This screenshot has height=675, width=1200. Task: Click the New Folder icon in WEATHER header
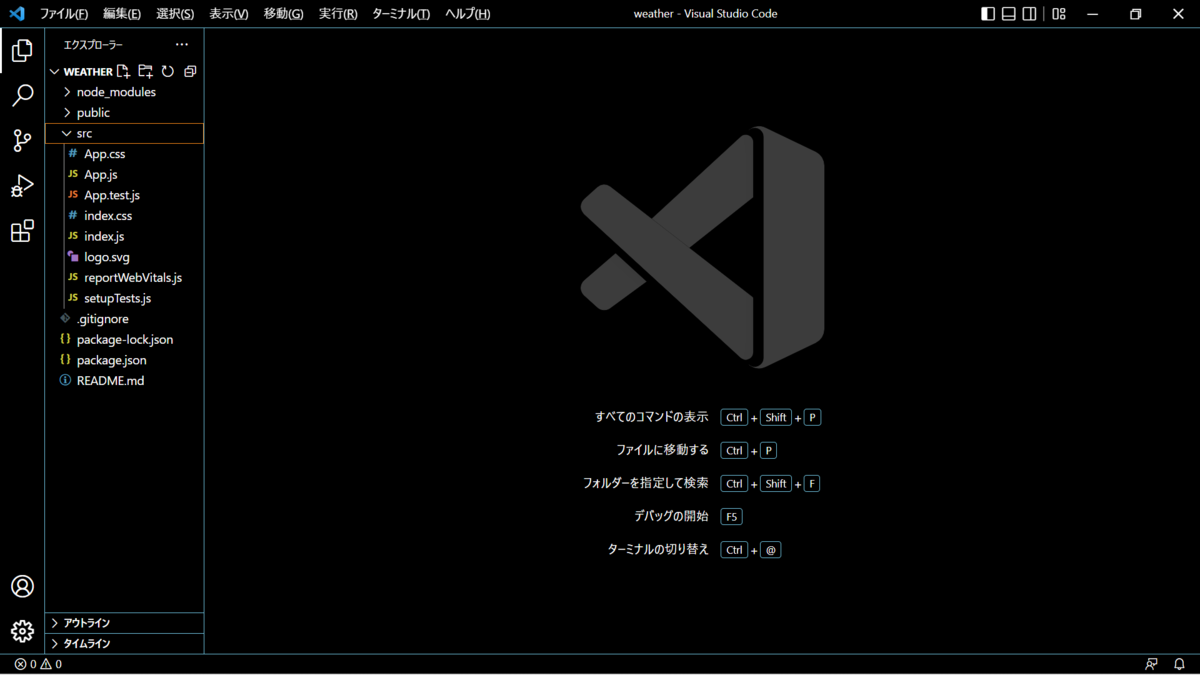click(x=146, y=71)
